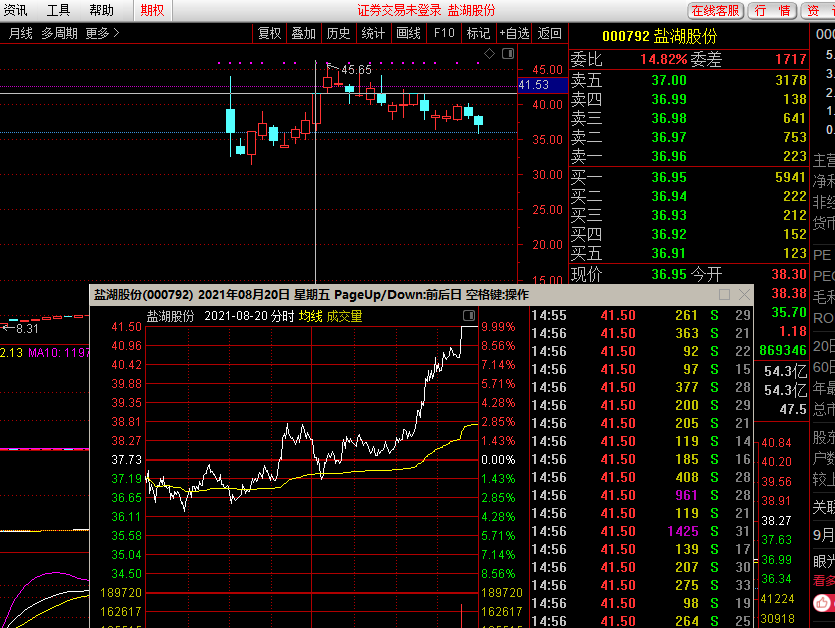Click the 9.99% axis label in intraday chart
Screen dimensions: 835x628
point(498,327)
